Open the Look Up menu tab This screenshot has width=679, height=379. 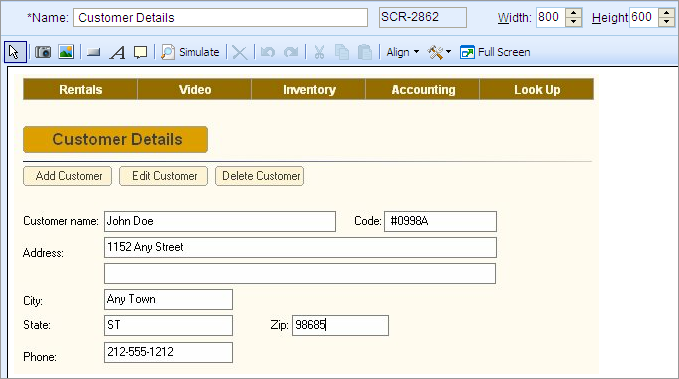(537, 89)
